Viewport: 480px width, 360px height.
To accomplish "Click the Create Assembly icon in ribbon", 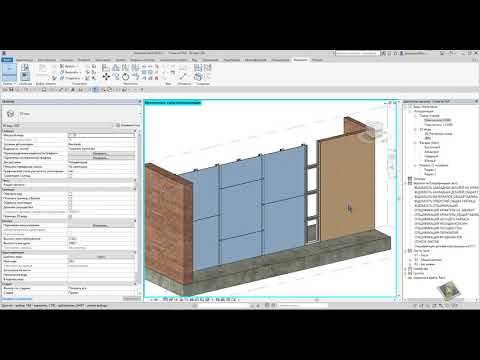I will tap(198, 68).
